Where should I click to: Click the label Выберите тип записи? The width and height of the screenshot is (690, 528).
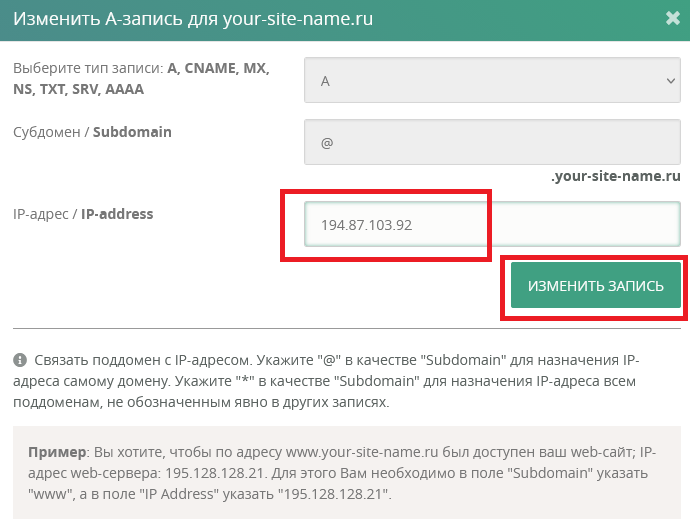coord(141,78)
